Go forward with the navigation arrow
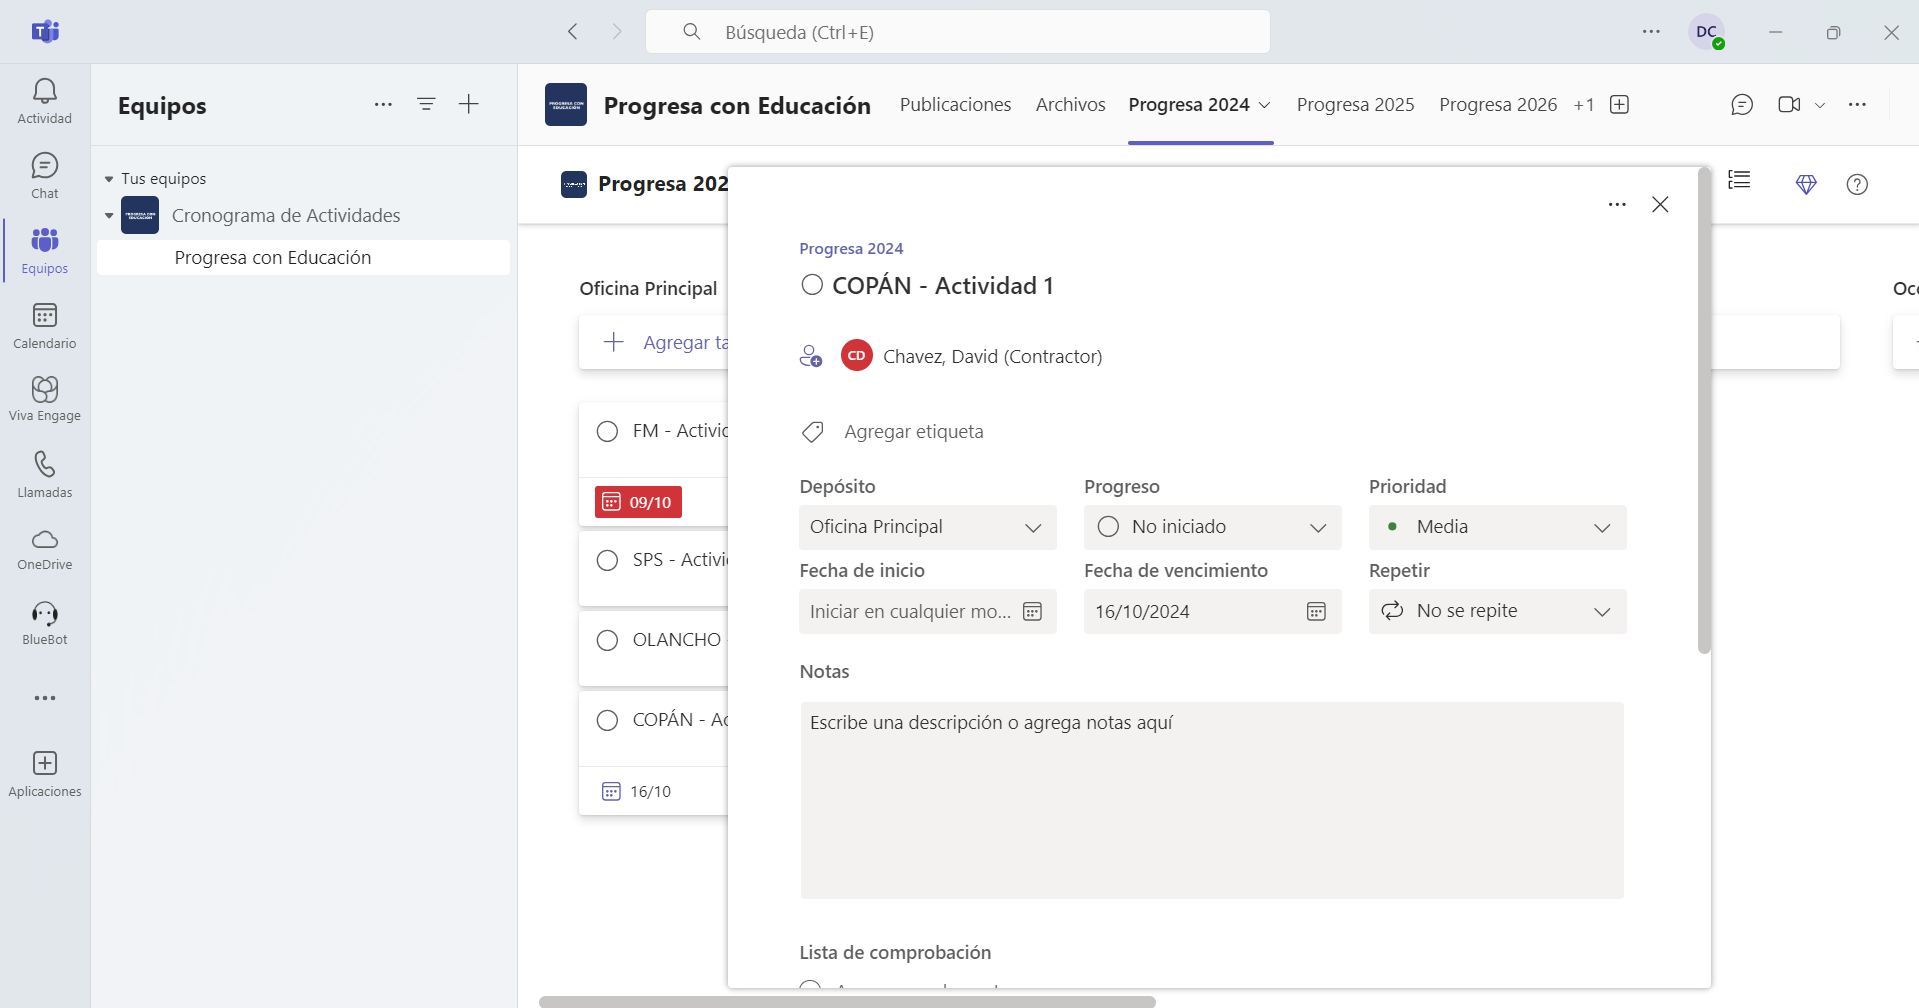This screenshot has height=1008, width=1919. pos(617,32)
